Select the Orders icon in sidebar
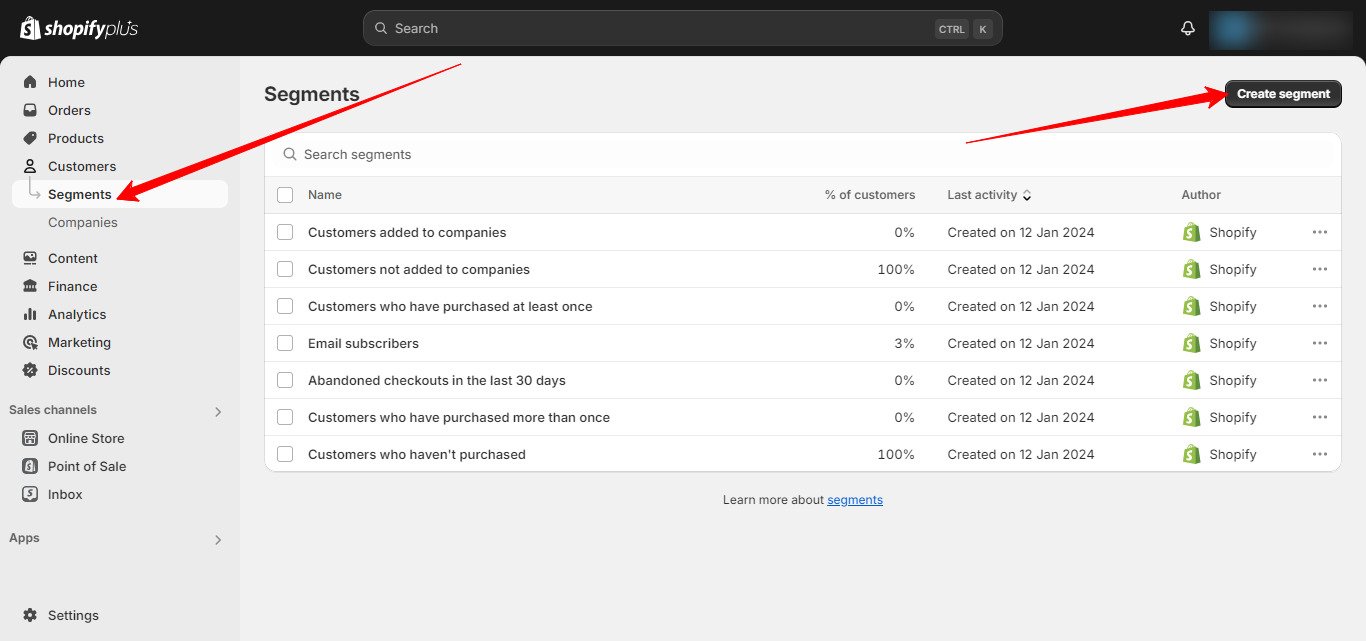The image size is (1366, 641). [31, 110]
